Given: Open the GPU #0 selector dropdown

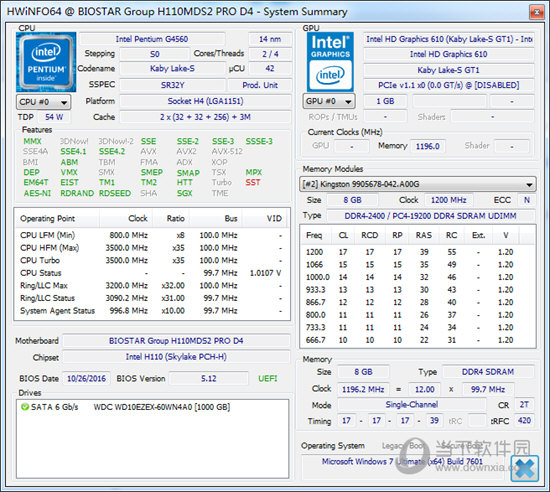Looking at the screenshot, I should pos(329,101).
